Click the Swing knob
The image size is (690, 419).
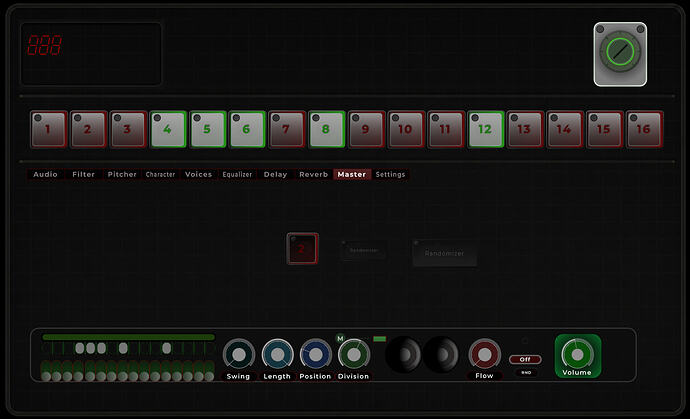(x=239, y=354)
